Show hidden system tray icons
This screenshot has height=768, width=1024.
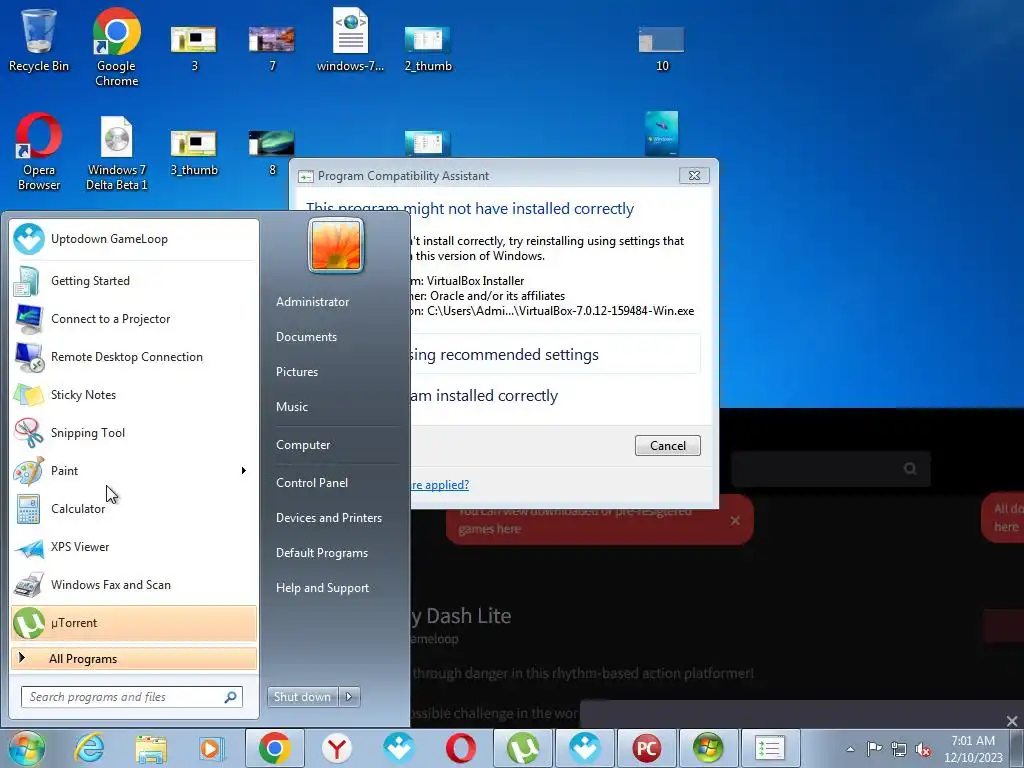[x=850, y=749]
